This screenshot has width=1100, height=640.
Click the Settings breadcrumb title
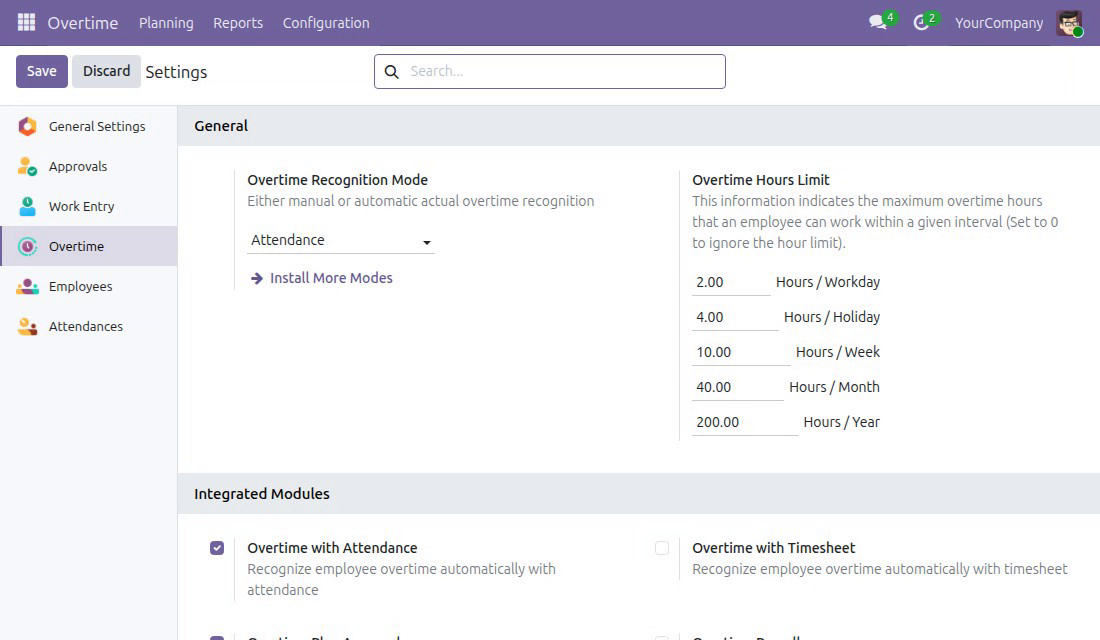[176, 72]
